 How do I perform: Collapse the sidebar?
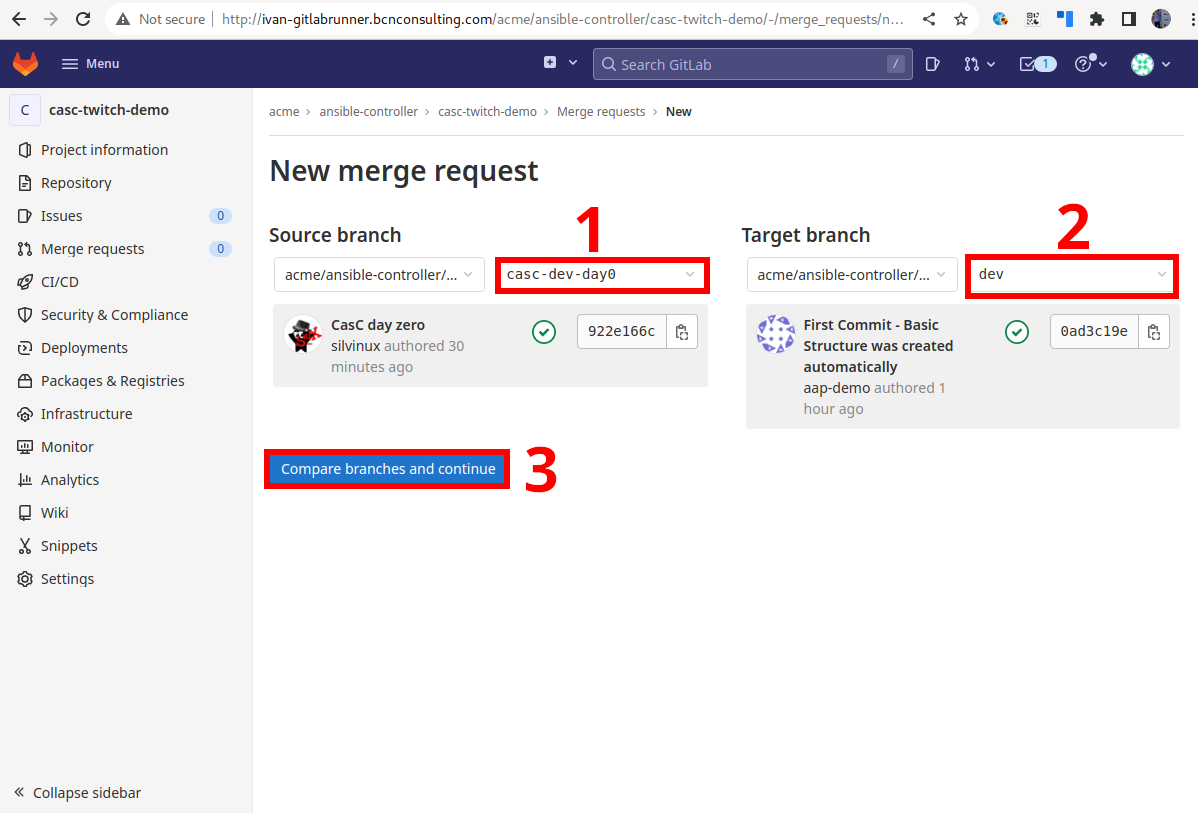77,792
